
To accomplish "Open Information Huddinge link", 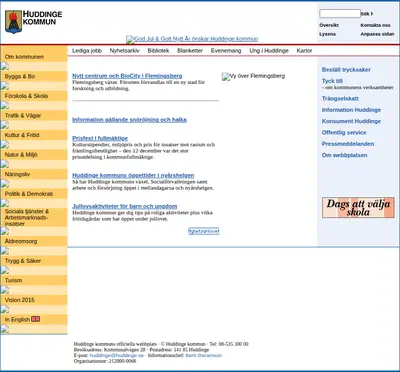I will tap(351, 110).
